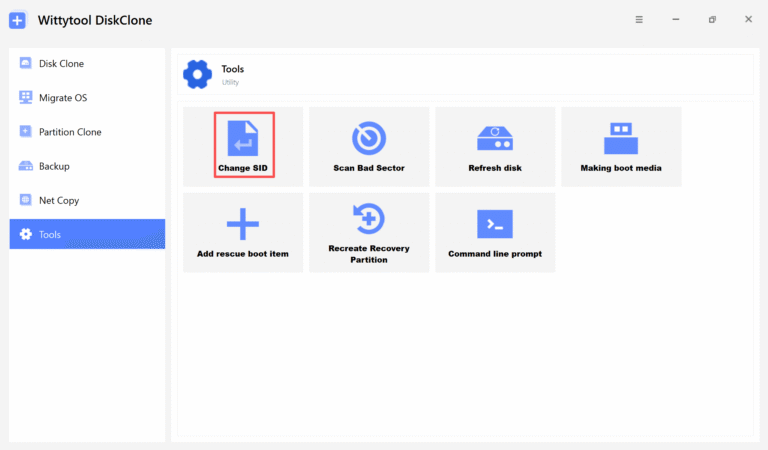The height and width of the screenshot is (450, 768).
Task: Minimize the DiskClone window
Action: point(676,20)
